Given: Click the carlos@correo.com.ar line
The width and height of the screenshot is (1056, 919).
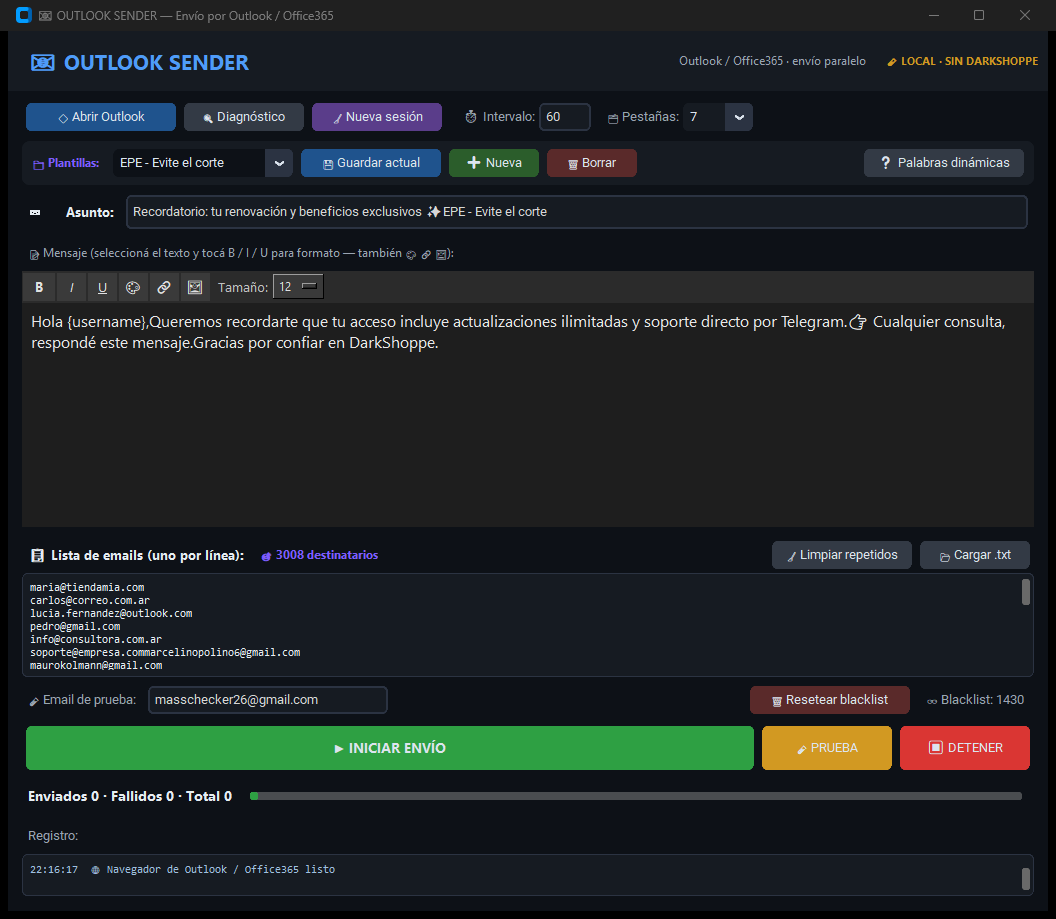Looking at the screenshot, I should [x=90, y=601].
